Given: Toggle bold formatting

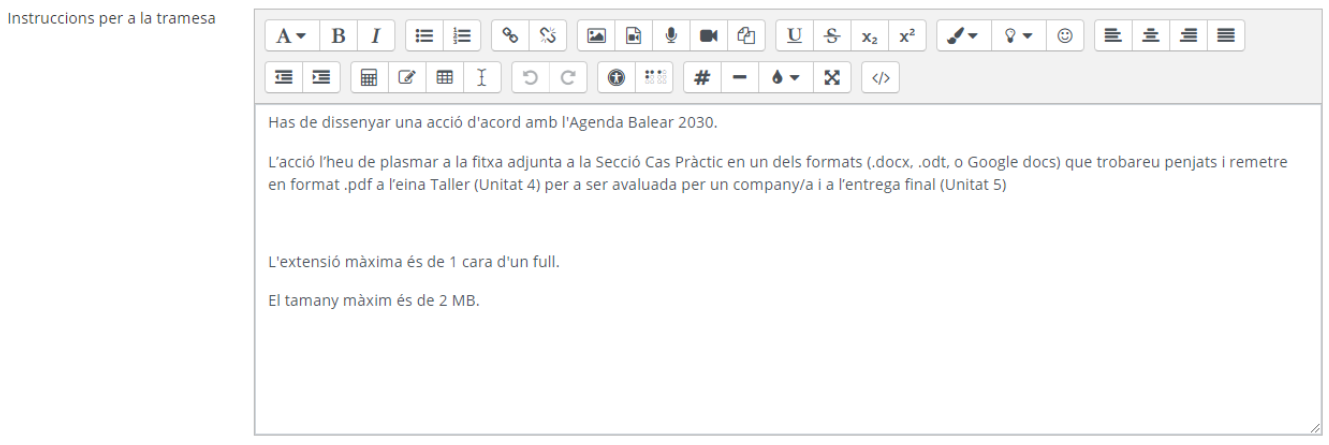Looking at the screenshot, I should 338,36.
